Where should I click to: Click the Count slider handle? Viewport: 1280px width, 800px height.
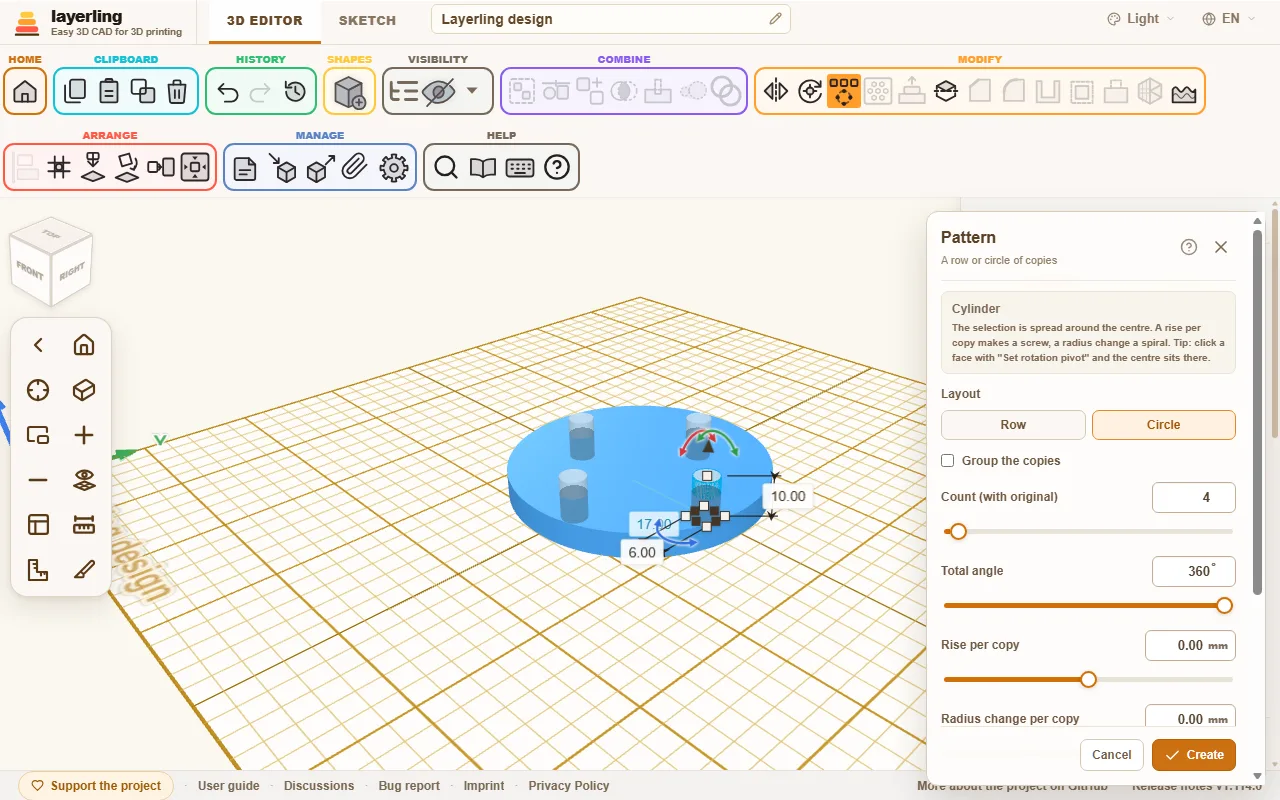click(958, 531)
